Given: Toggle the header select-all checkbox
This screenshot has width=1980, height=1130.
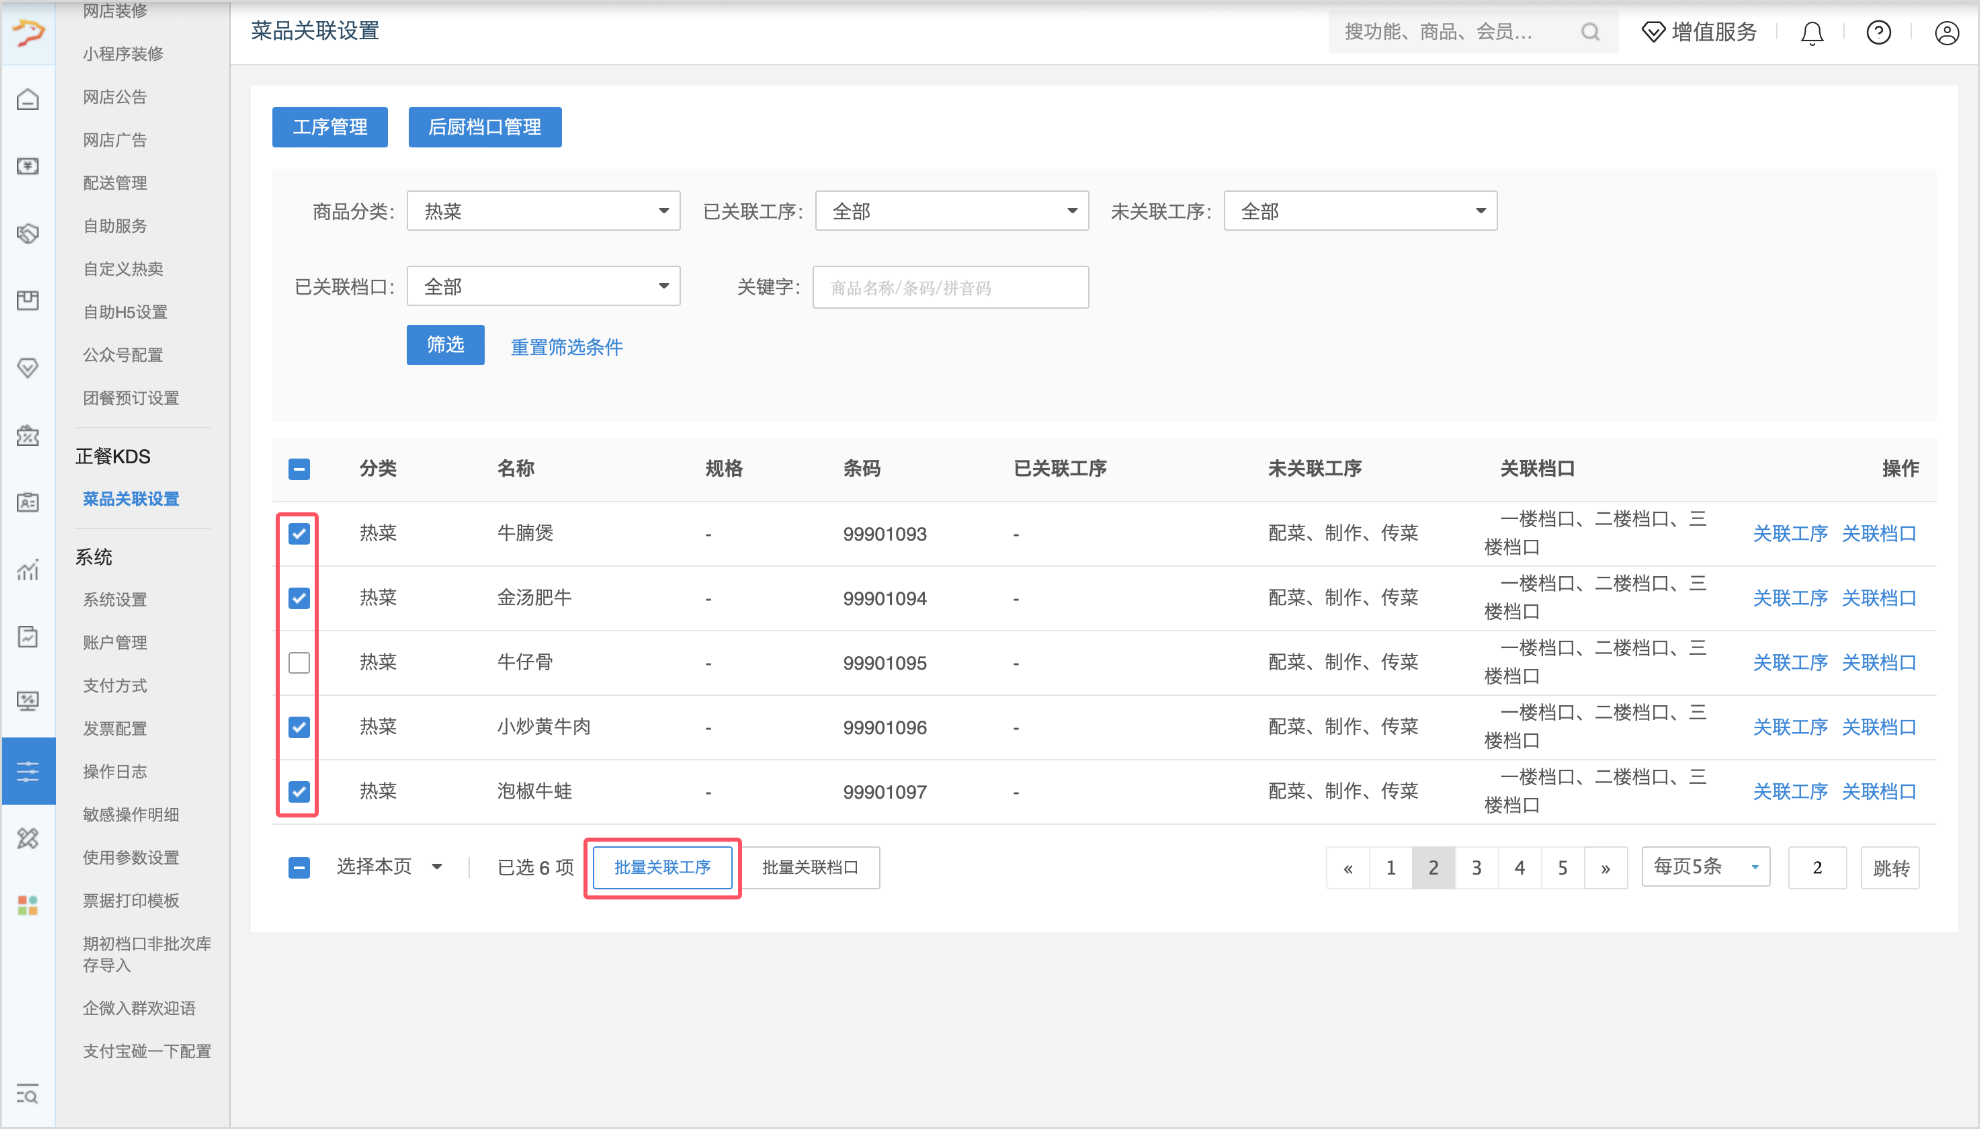Looking at the screenshot, I should (299, 469).
